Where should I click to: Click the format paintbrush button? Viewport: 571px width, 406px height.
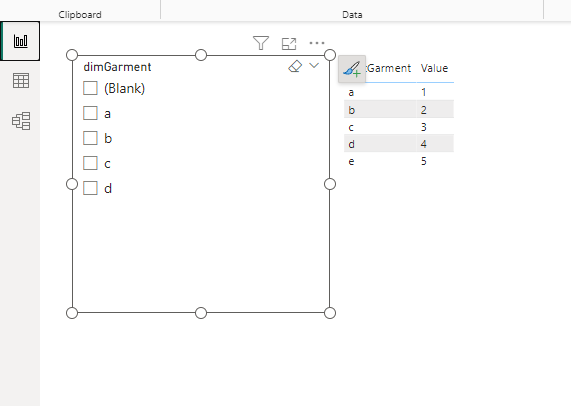[352, 69]
